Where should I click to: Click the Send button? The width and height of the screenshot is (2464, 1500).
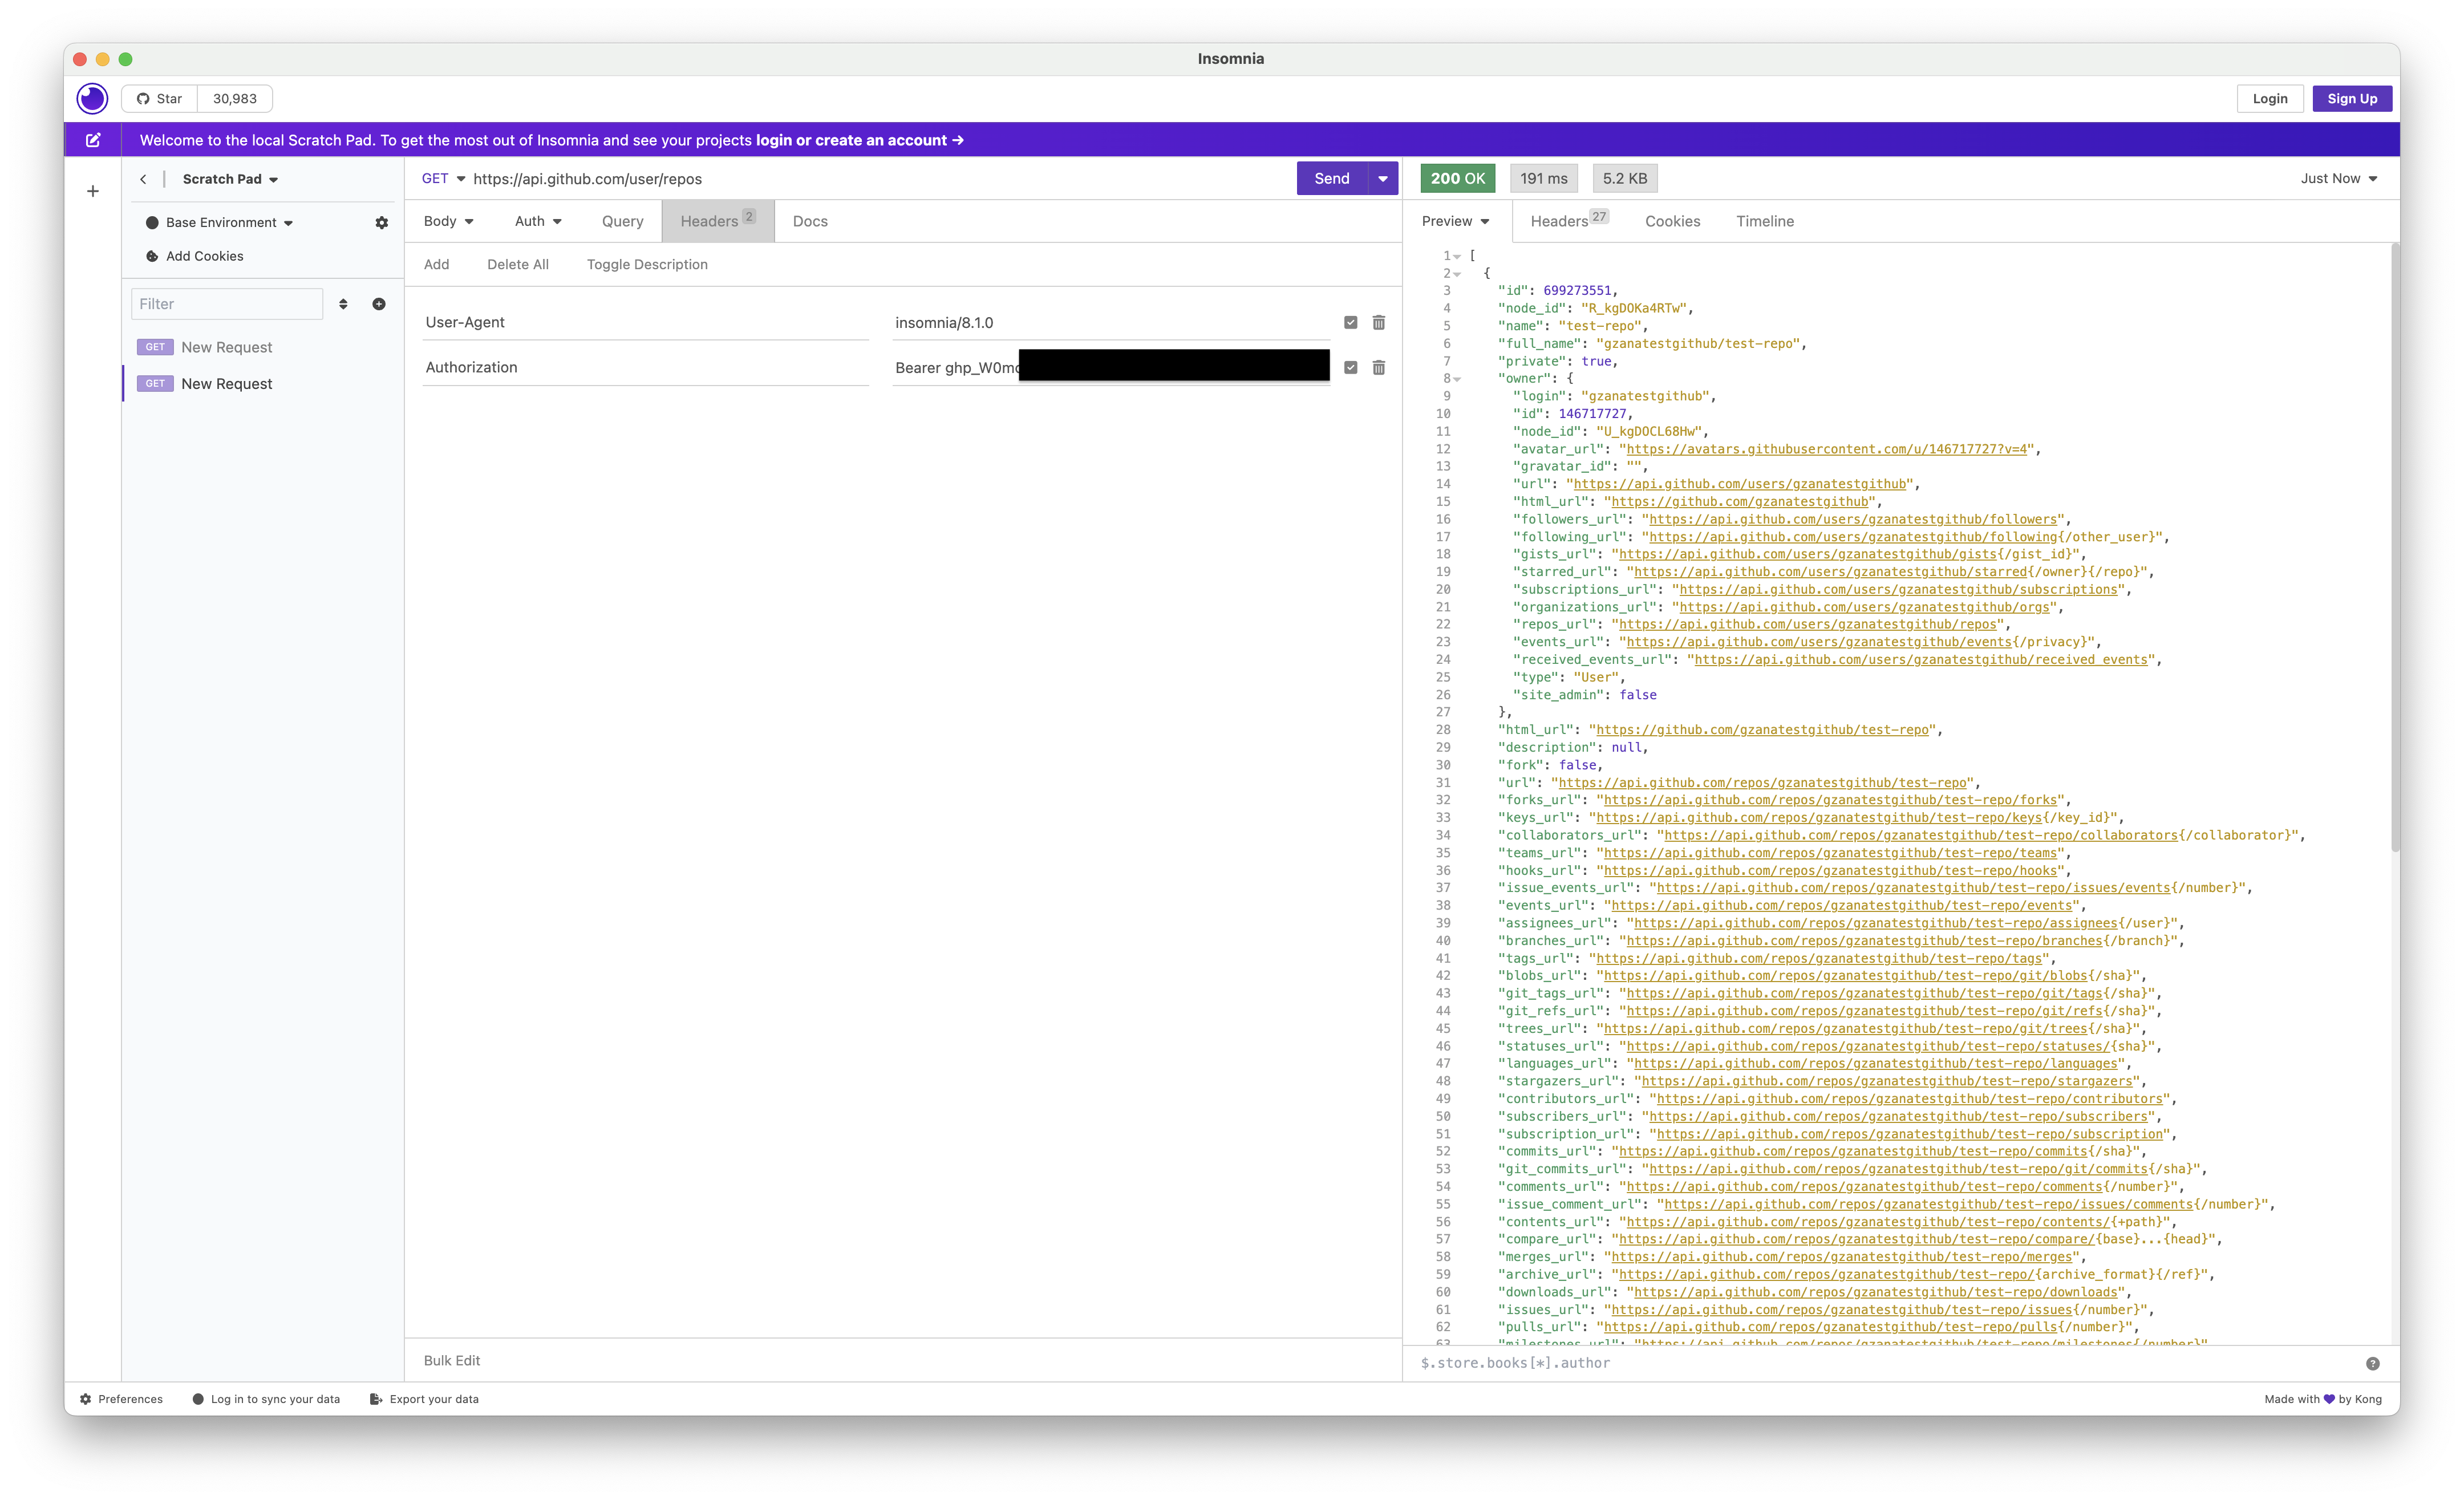1332,178
